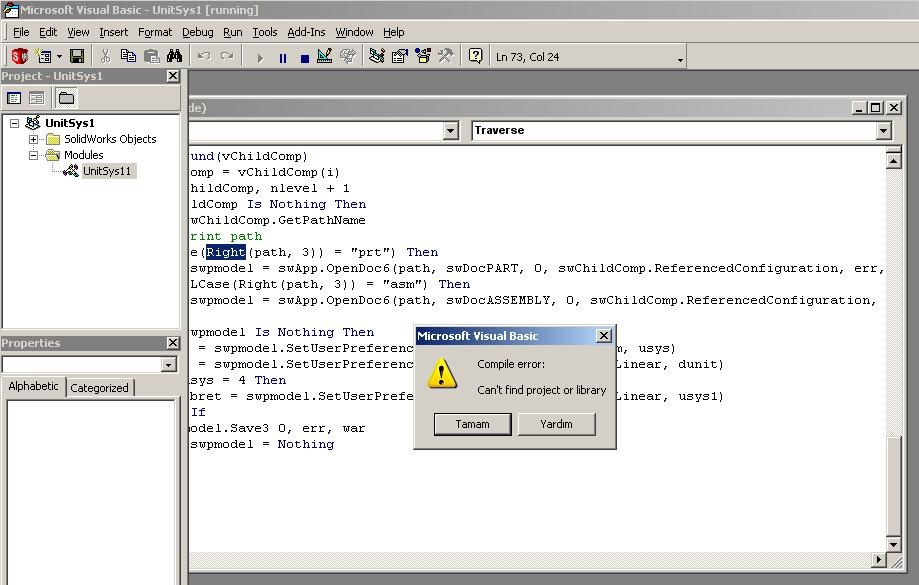Select the SolidWorks Objects folder label
The width and height of the screenshot is (919, 585).
pos(110,139)
